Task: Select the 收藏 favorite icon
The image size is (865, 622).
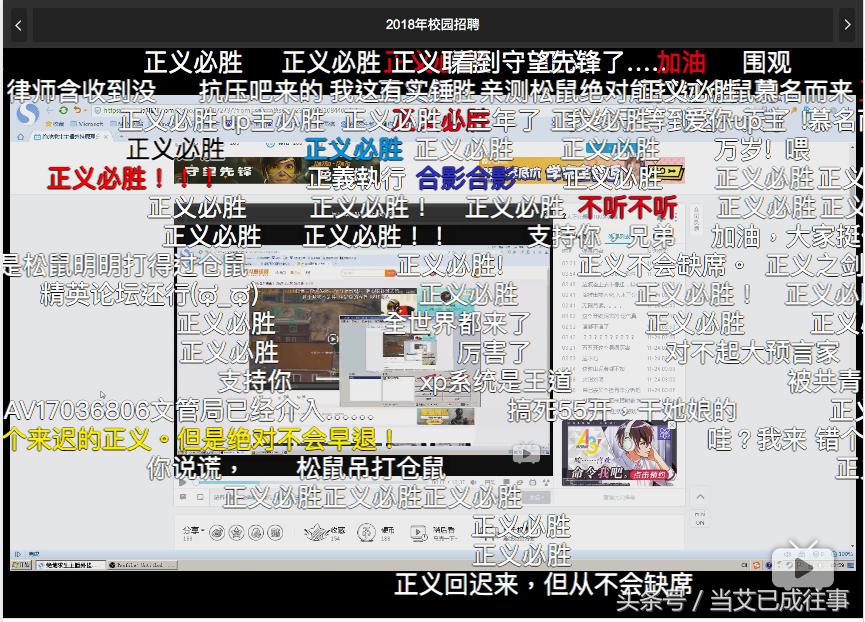Action: pos(317,532)
